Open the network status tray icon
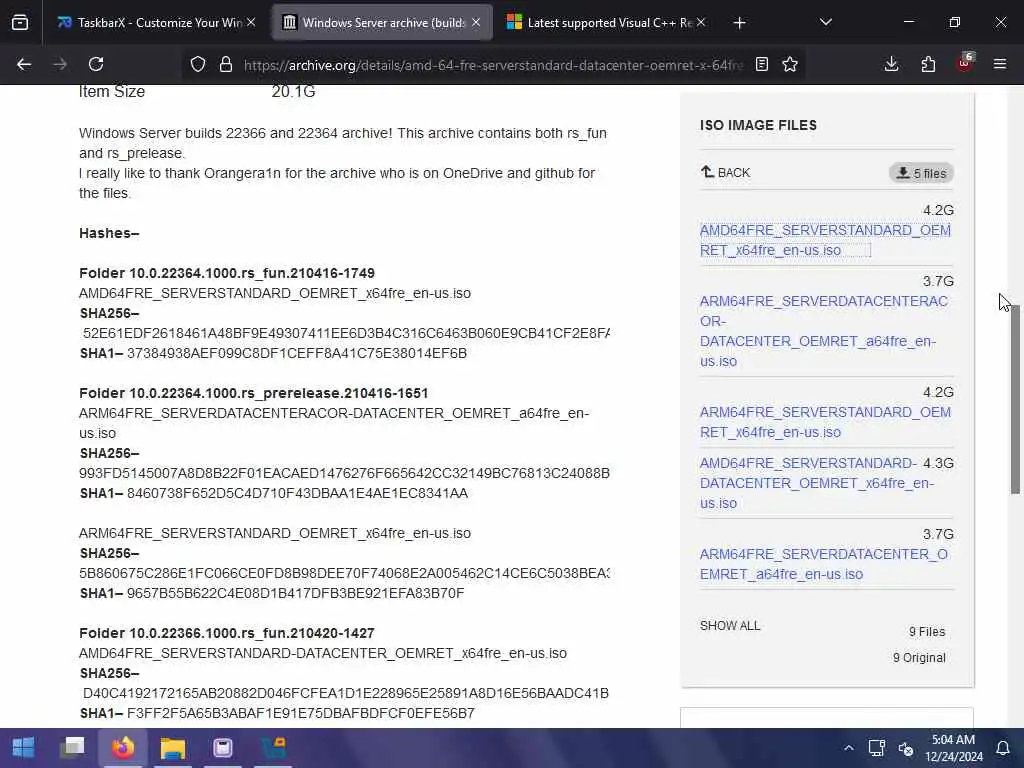 pyautogui.click(x=876, y=748)
